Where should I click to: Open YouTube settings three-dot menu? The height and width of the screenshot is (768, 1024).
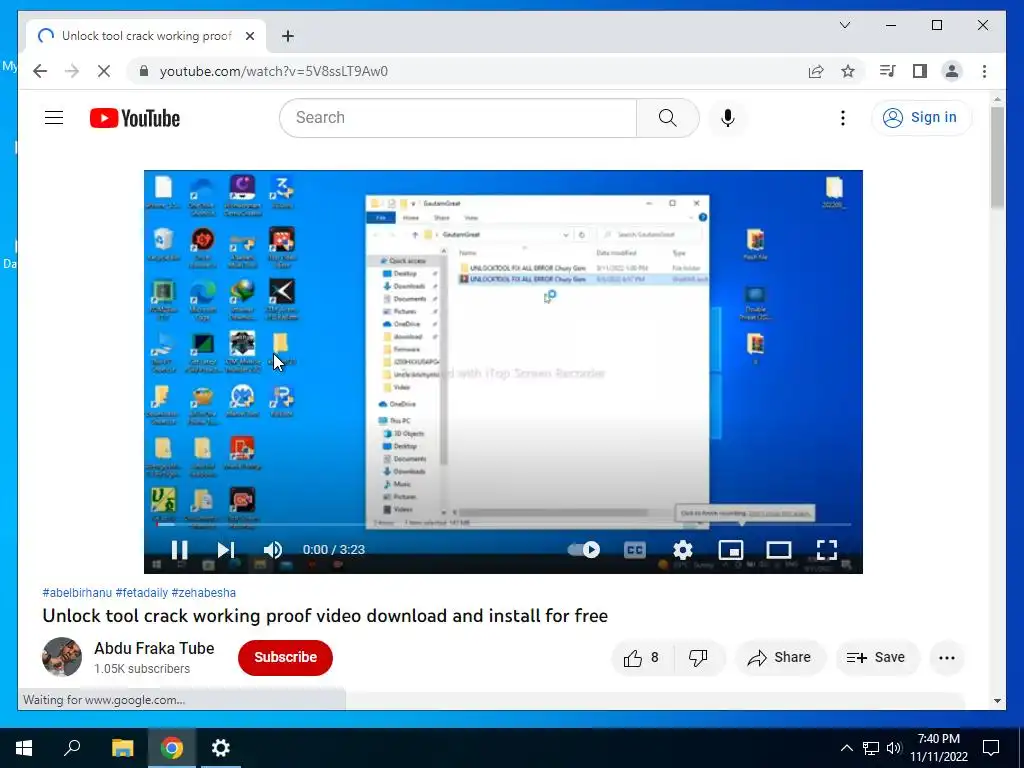[842, 118]
